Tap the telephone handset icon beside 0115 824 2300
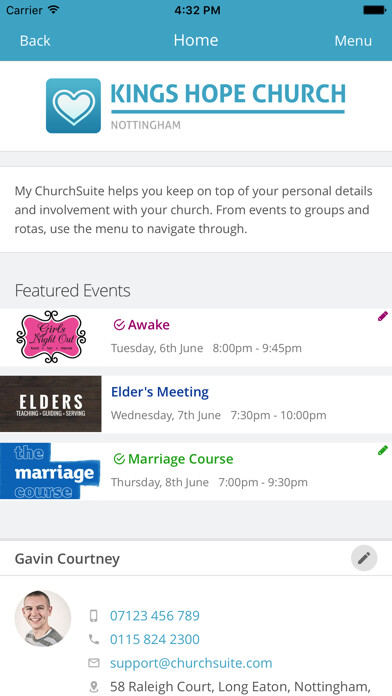This screenshot has height=696, width=392. click(x=94, y=639)
